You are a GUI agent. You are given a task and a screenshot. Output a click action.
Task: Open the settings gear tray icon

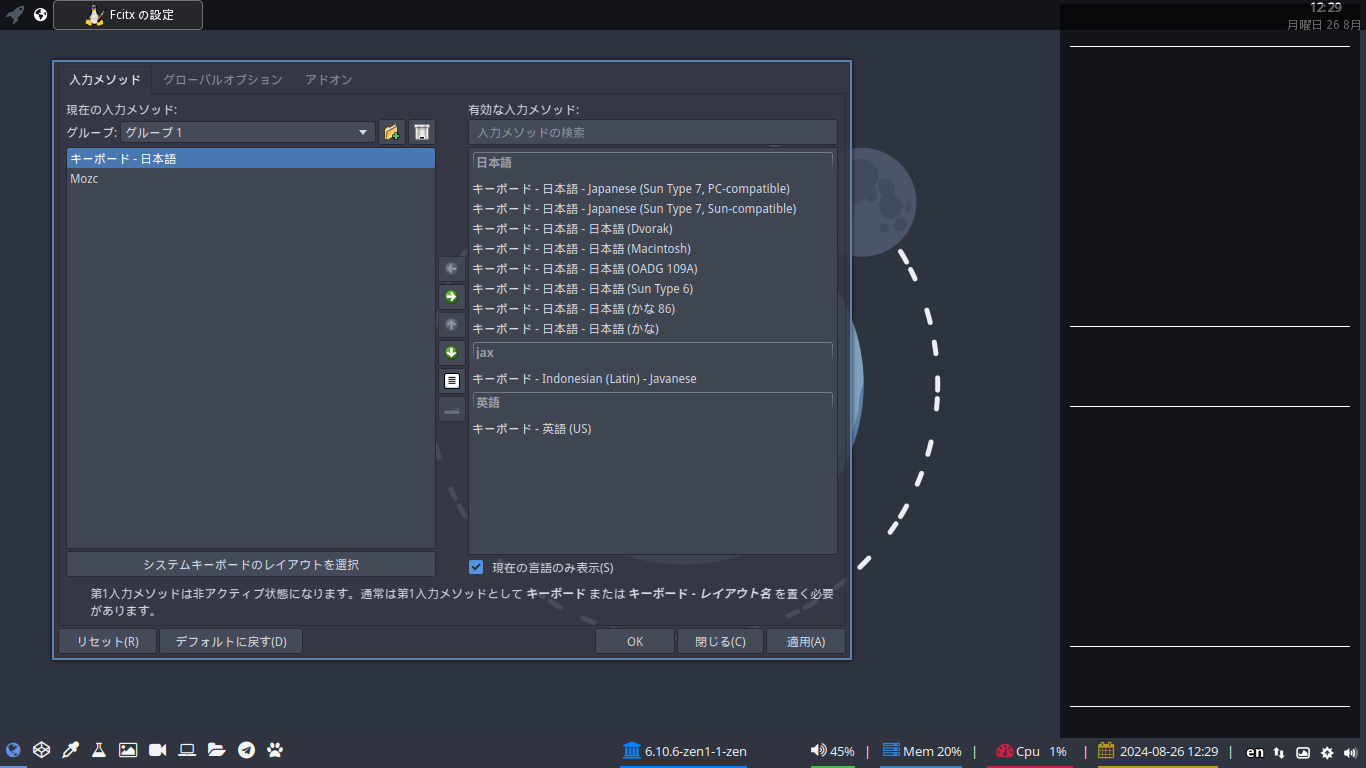coord(1328,752)
